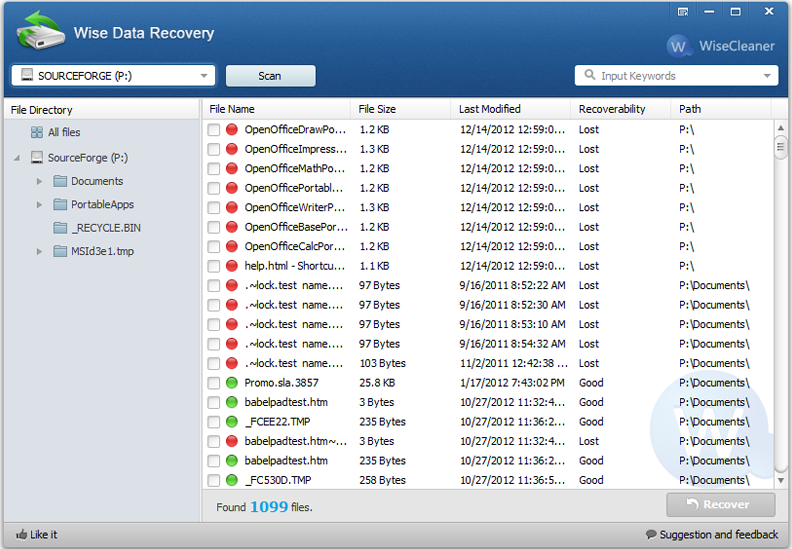The image size is (792, 549).
Task: Click the Input Keywords search field
Action: (x=677, y=76)
